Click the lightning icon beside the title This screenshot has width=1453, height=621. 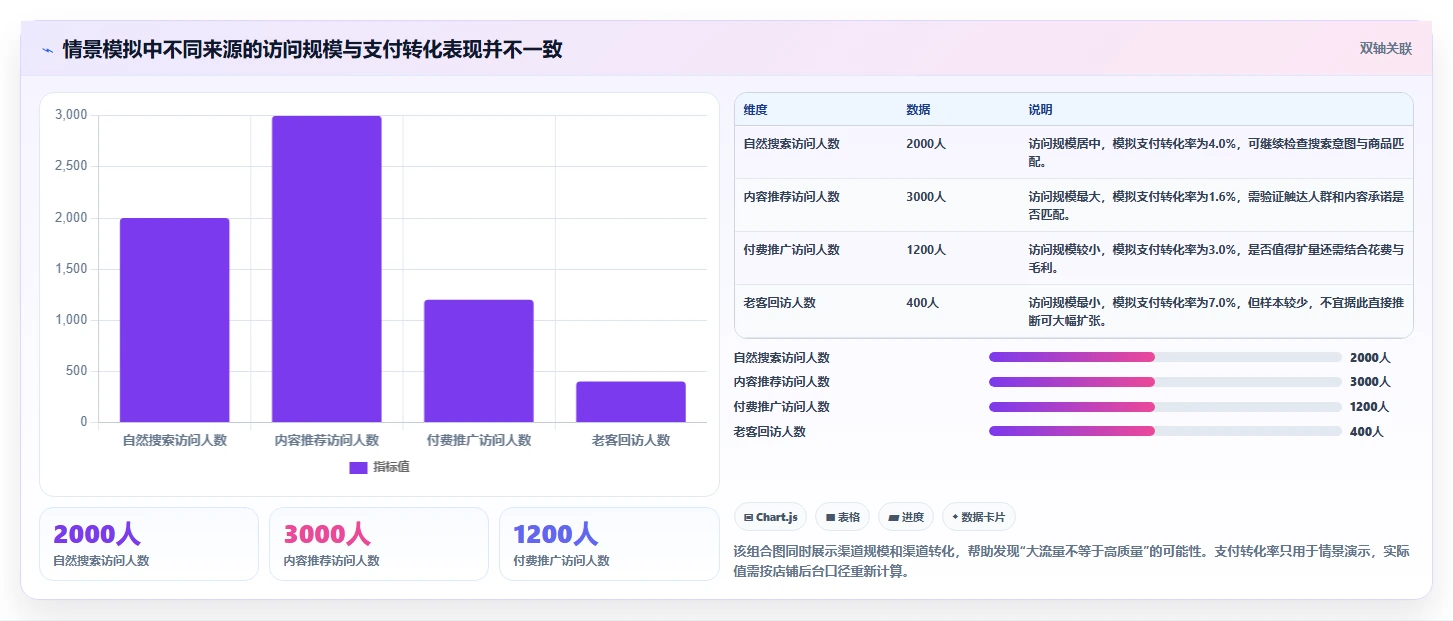tap(48, 49)
